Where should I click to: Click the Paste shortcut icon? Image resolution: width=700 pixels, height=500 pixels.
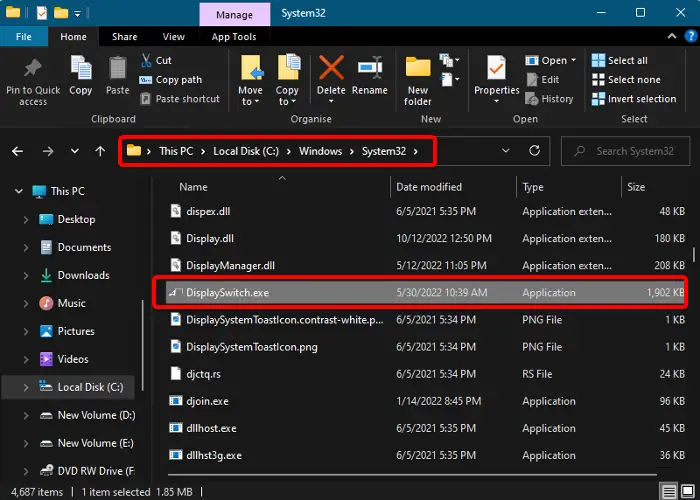[146, 99]
